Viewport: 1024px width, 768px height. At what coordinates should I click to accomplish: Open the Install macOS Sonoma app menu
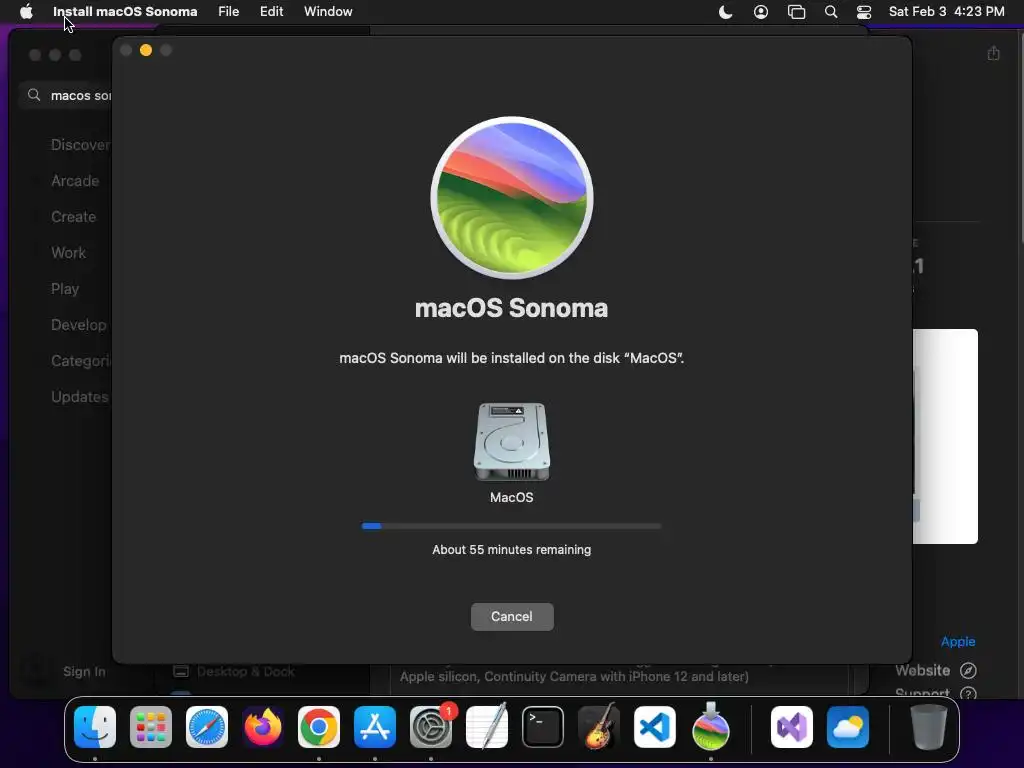pyautogui.click(x=125, y=12)
